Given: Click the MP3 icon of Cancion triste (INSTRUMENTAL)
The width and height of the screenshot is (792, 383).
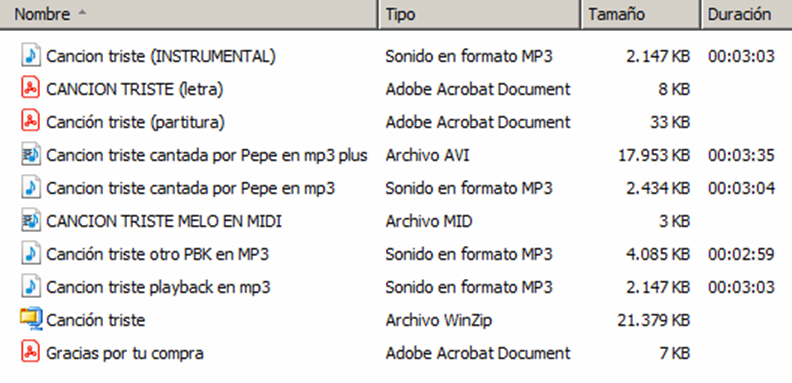Looking at the screenshot, I should click(31, 56).
